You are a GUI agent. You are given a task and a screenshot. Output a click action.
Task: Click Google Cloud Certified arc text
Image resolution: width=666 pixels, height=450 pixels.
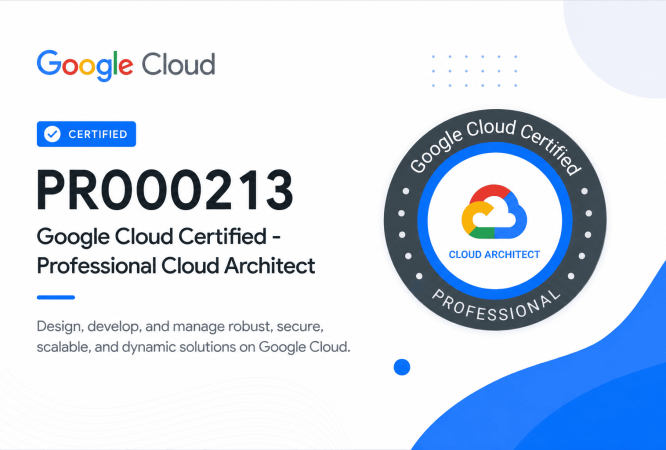click(495, 144)
